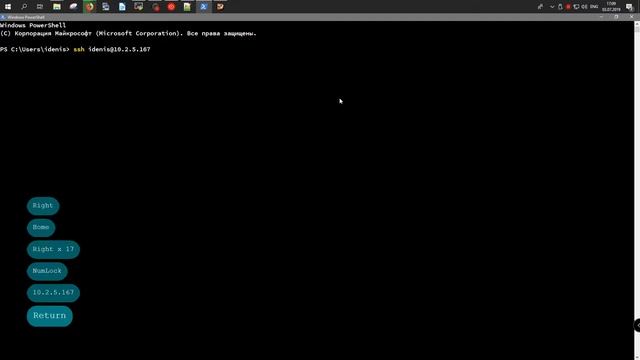Open the blue document taskbar app
Viewport: 640px width, 360px height.
point(122,7)
